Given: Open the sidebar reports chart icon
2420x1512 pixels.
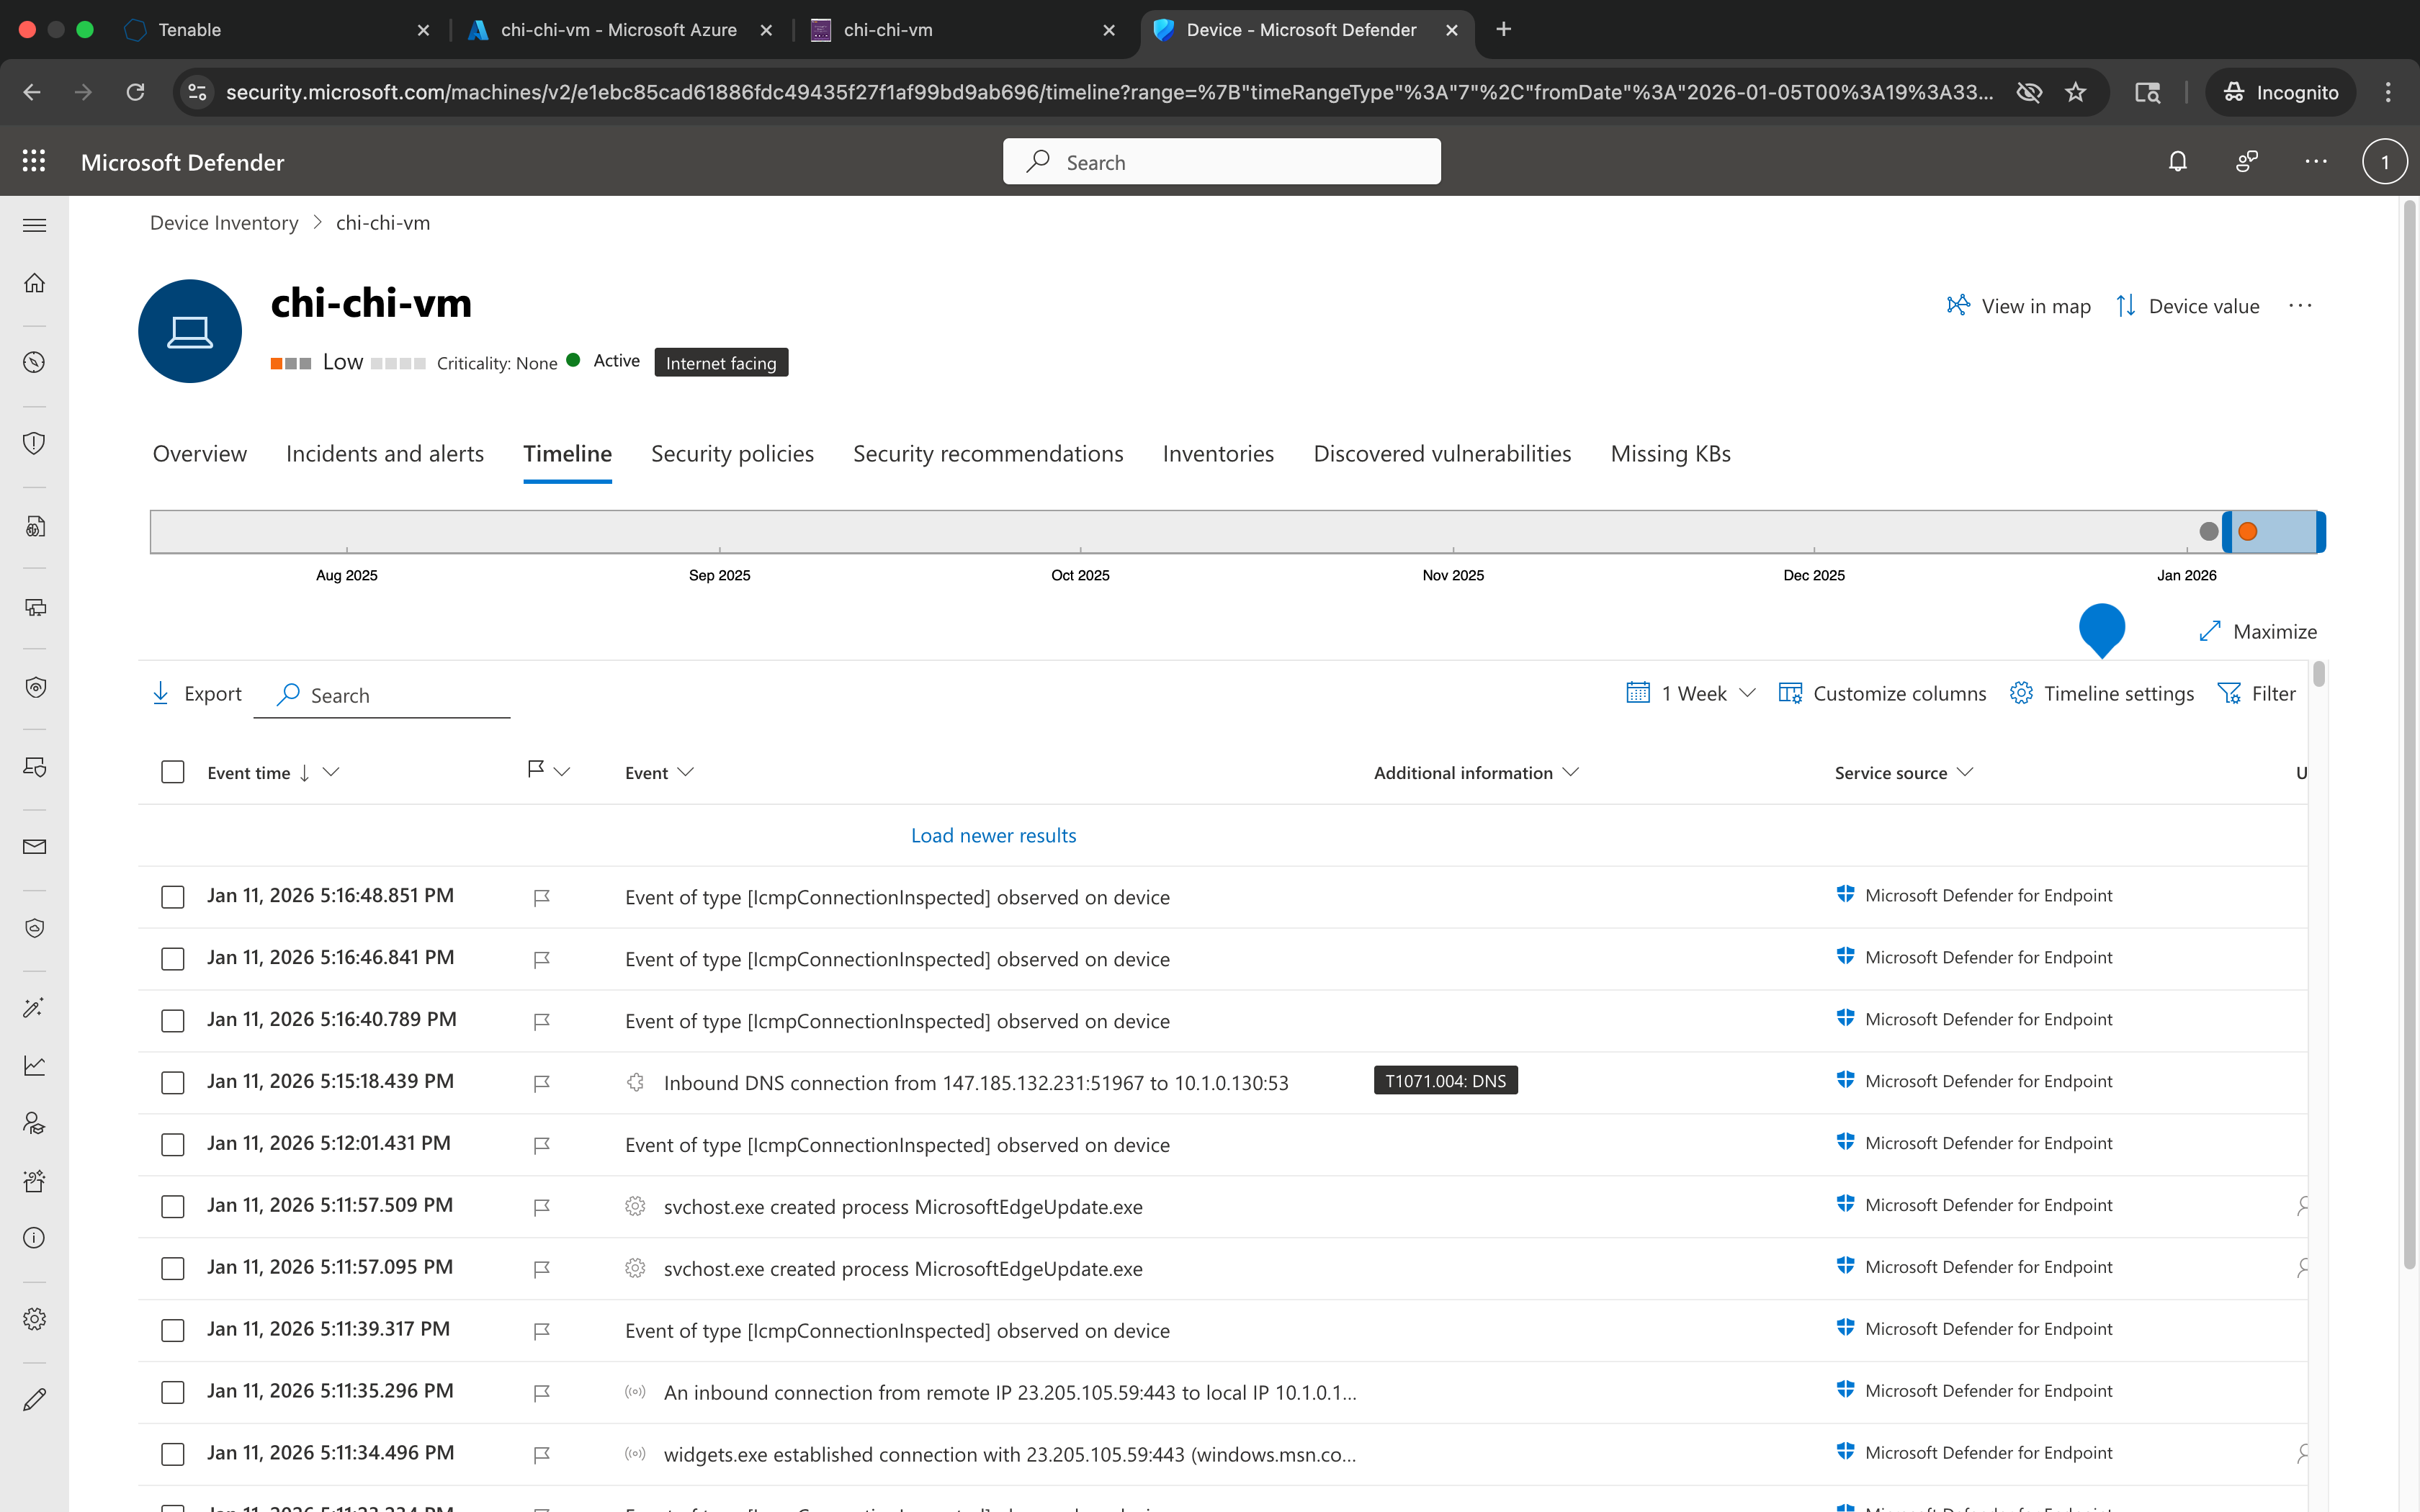Looking at the screenshot, I should pos(34,1065).
